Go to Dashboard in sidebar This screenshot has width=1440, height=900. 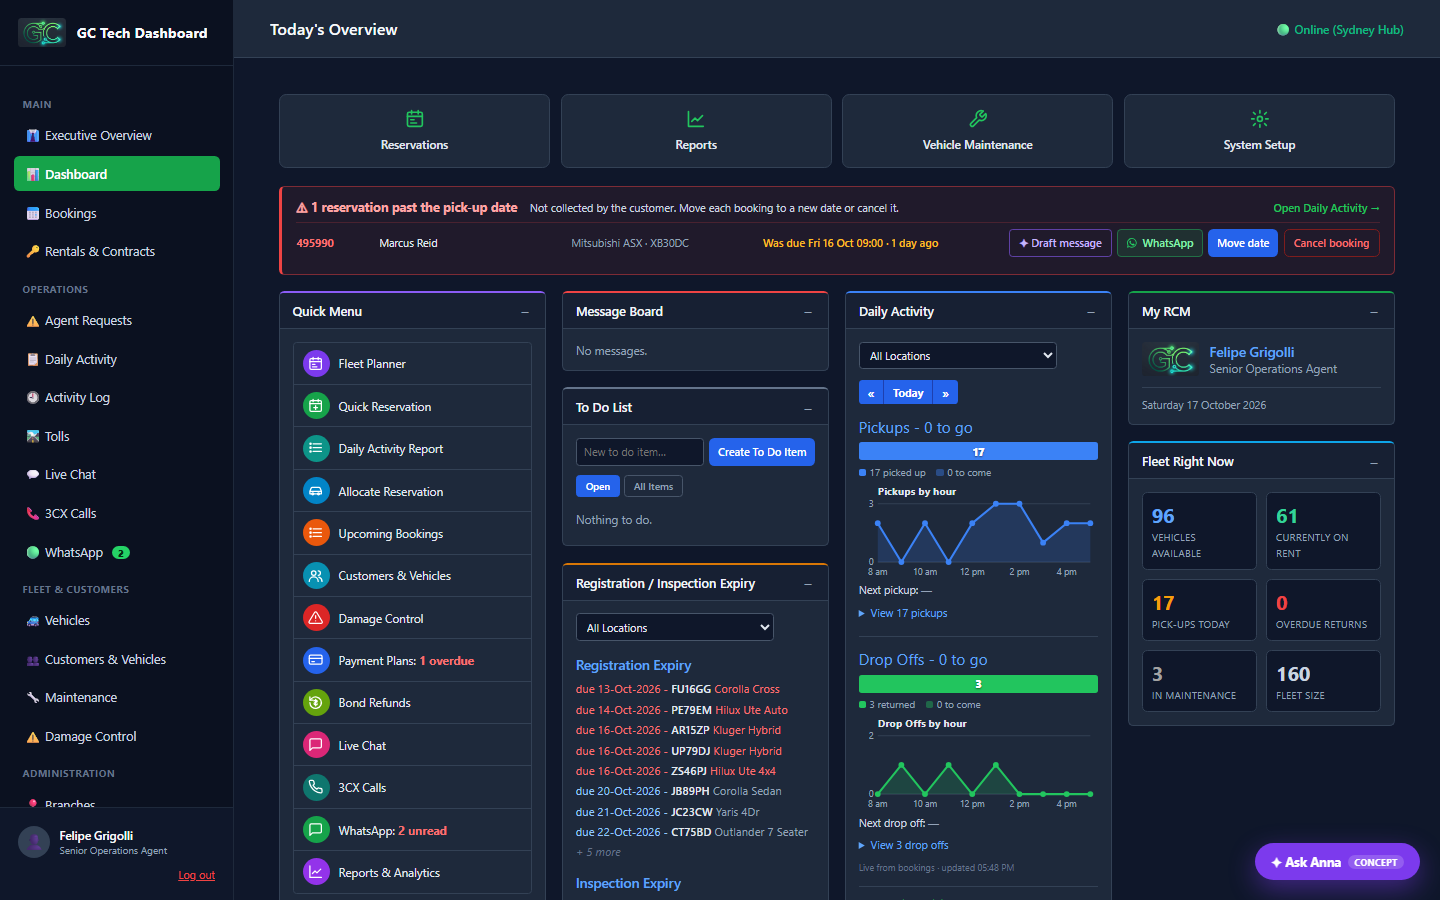point(117,174)
